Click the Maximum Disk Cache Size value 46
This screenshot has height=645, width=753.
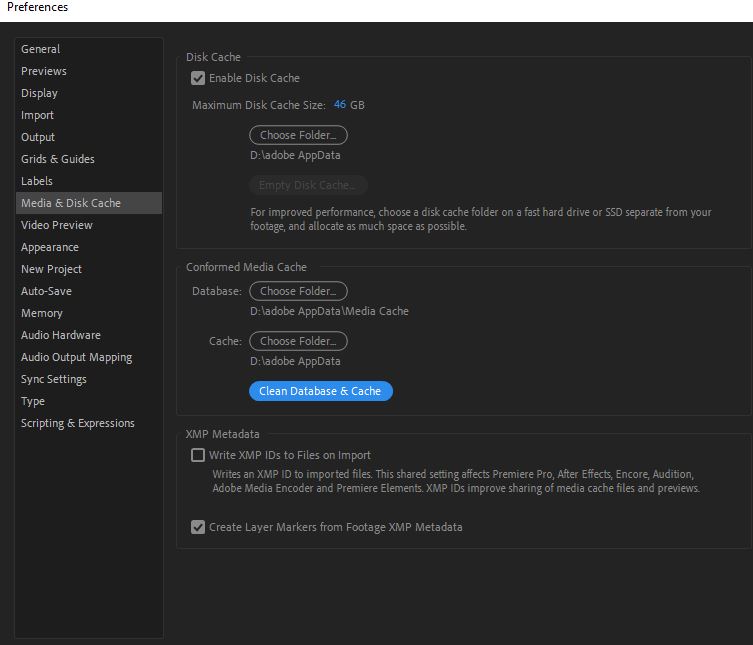340,105
